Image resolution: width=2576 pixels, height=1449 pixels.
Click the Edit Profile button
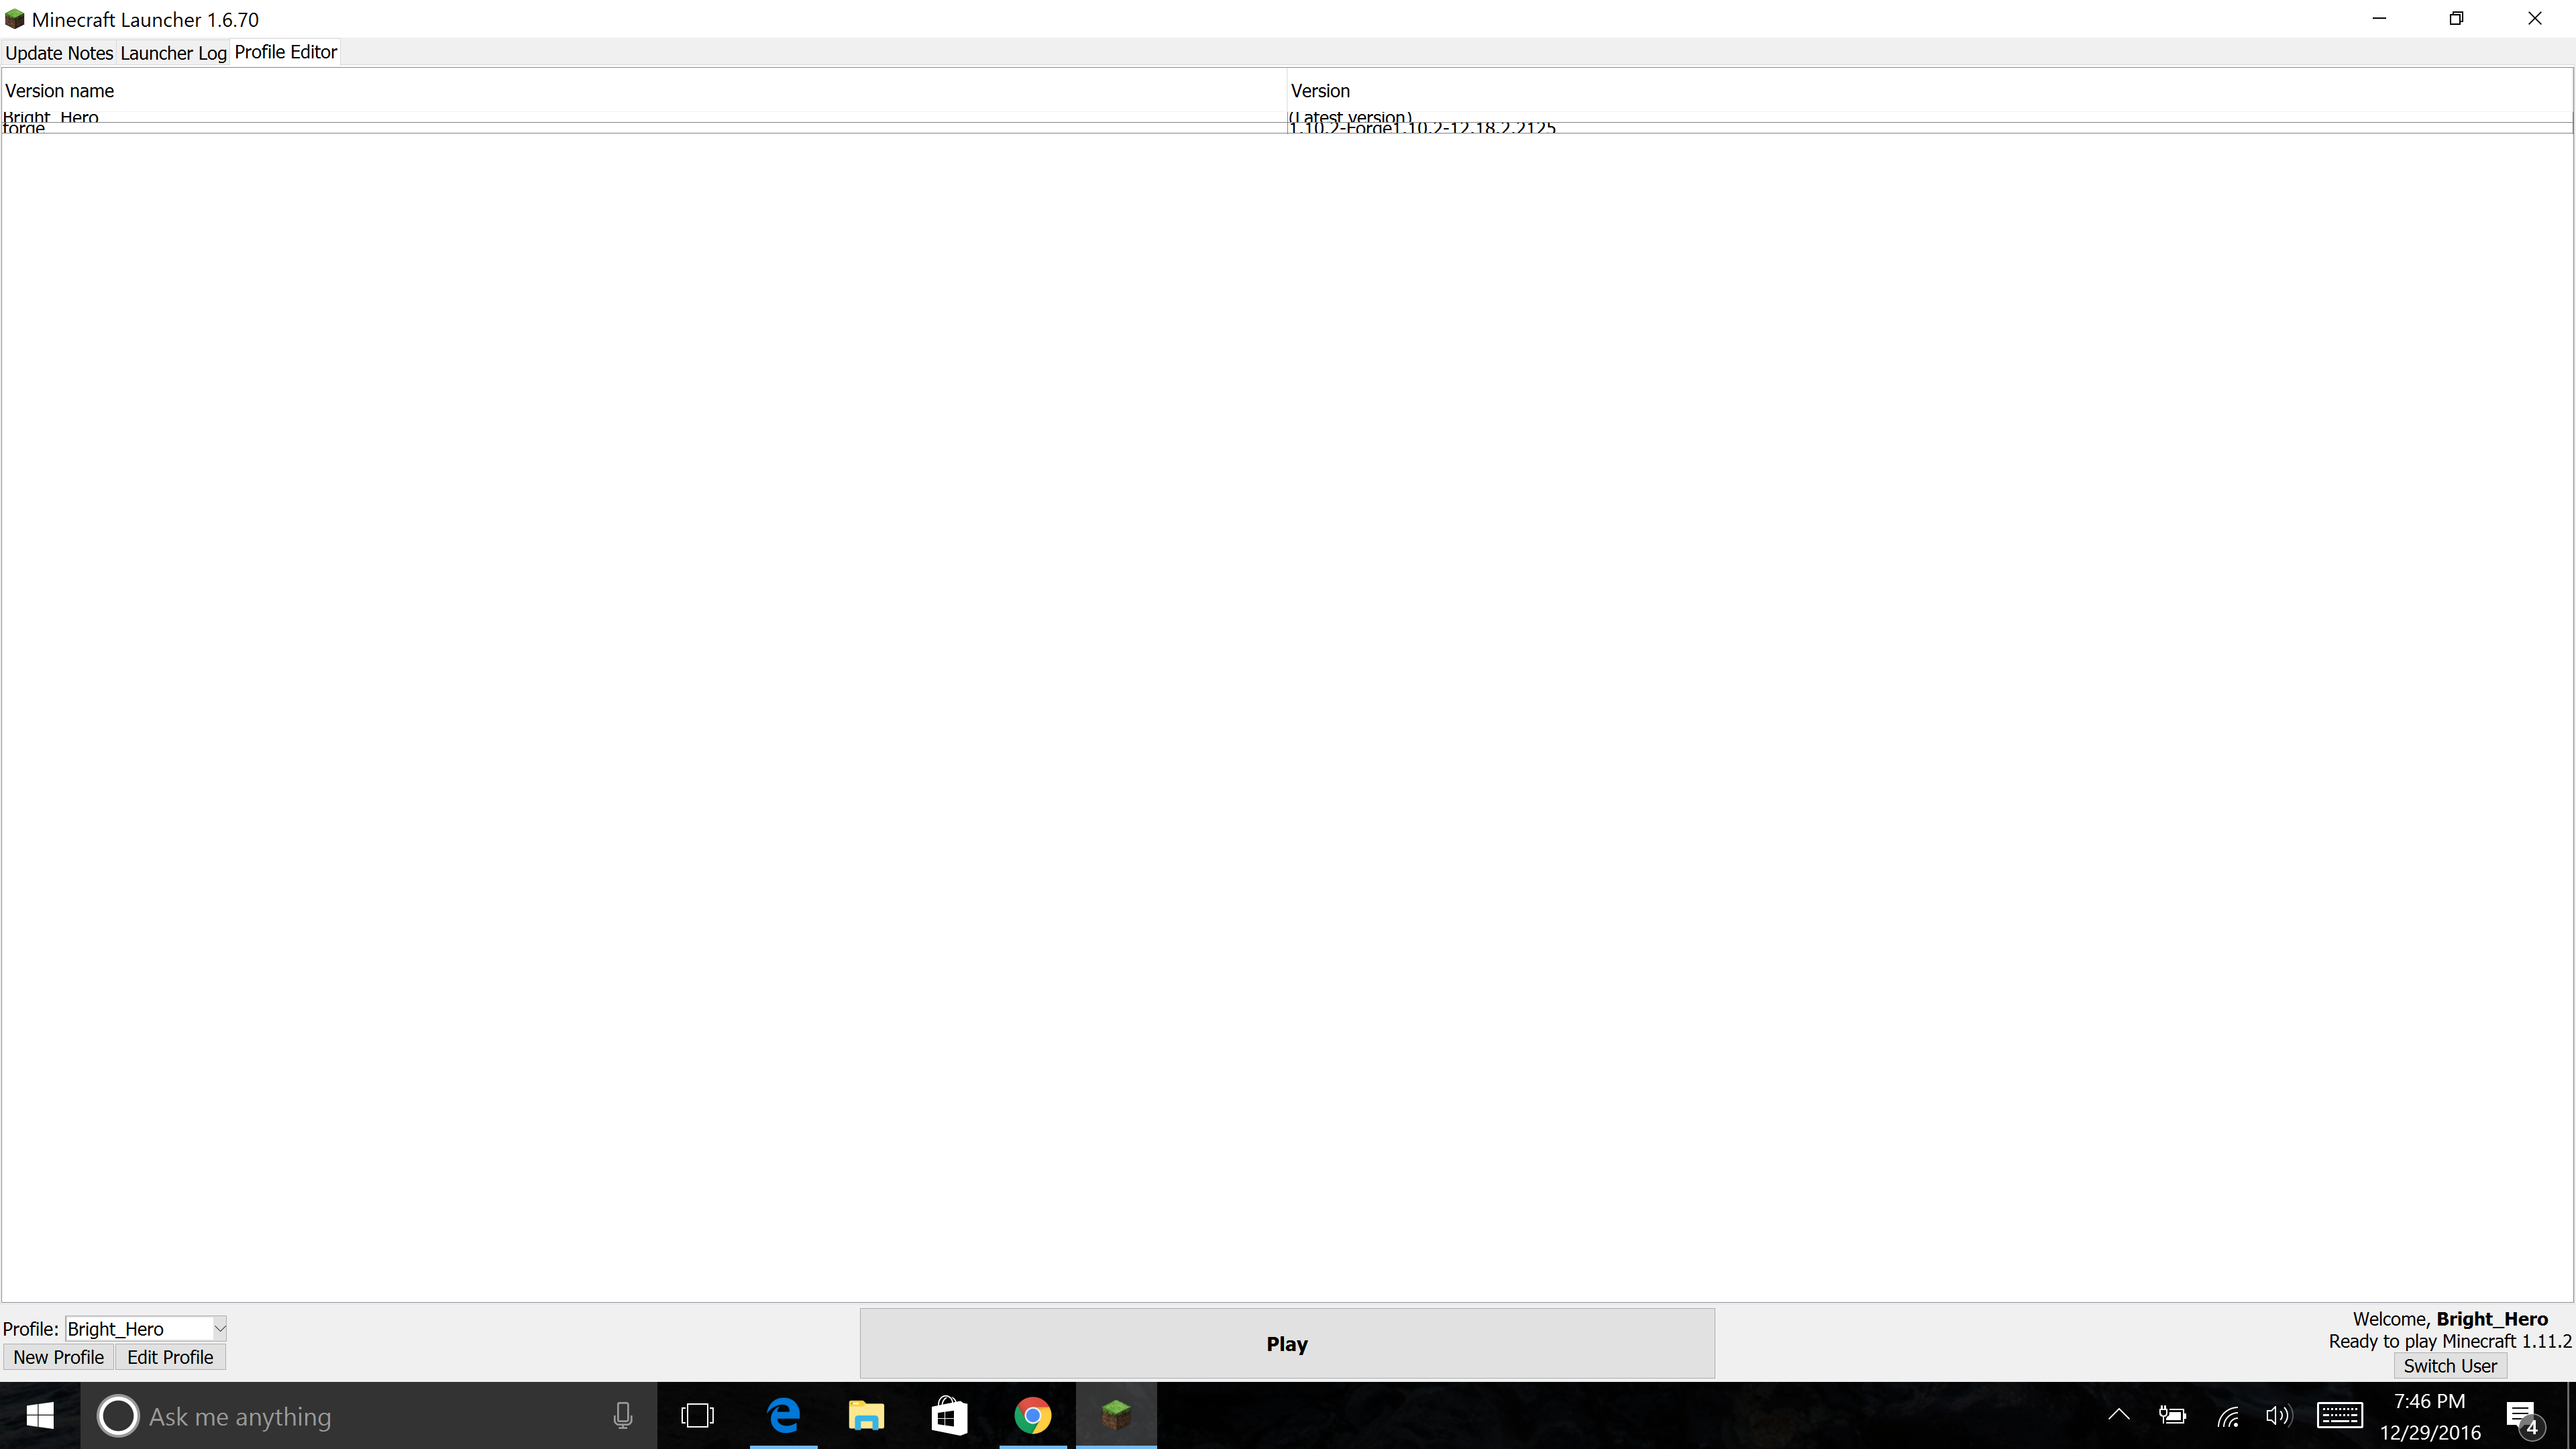click(170, 1357)
